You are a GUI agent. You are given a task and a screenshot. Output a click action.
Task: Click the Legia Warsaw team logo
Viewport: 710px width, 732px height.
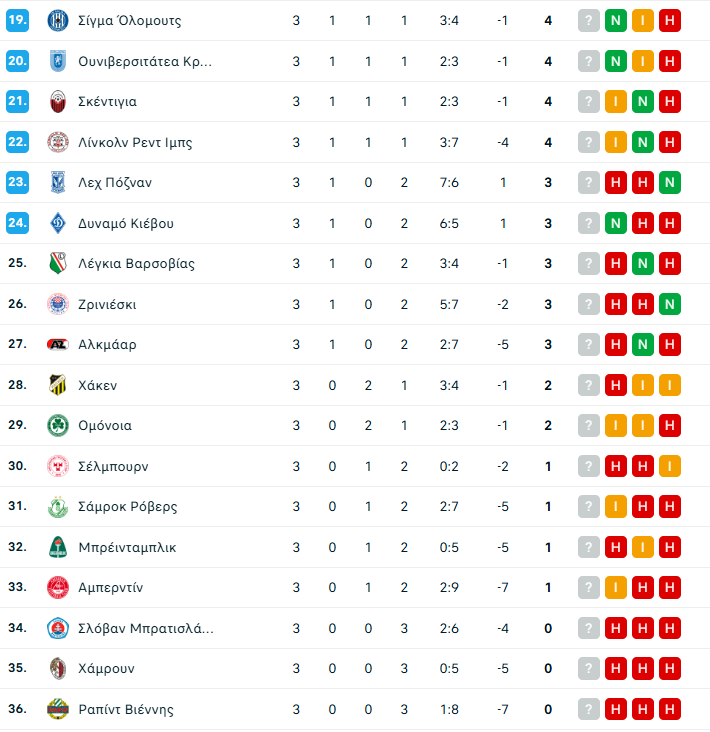click(57, 264)
